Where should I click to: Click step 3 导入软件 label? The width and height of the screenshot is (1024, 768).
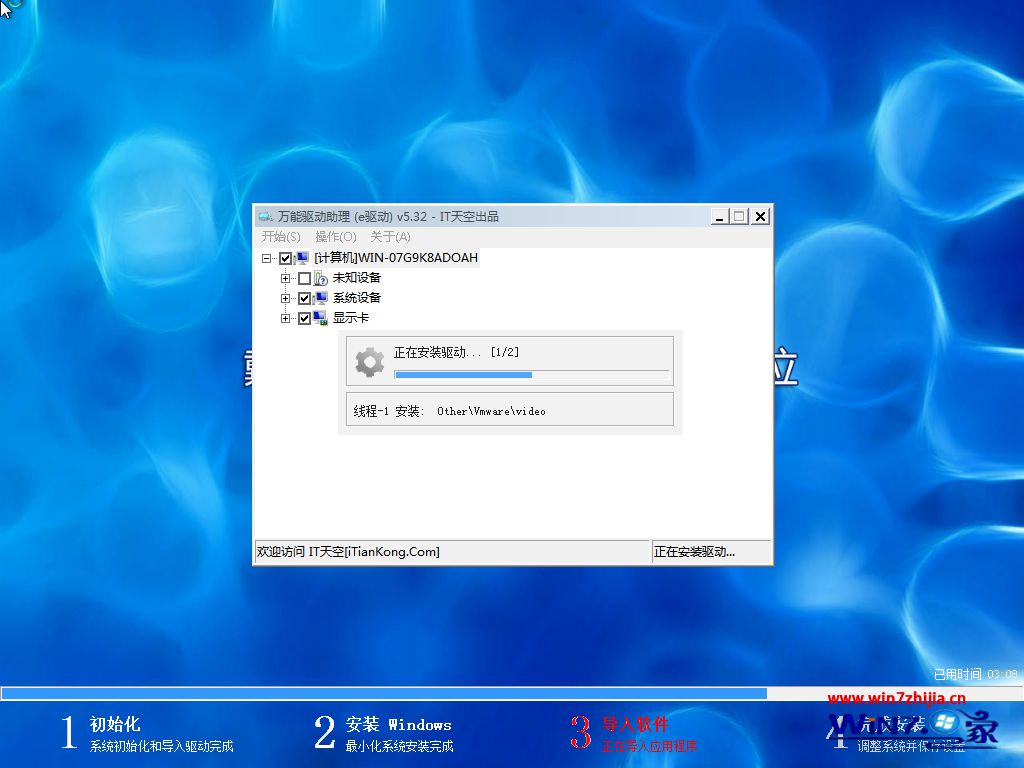(x=635, y=724)
